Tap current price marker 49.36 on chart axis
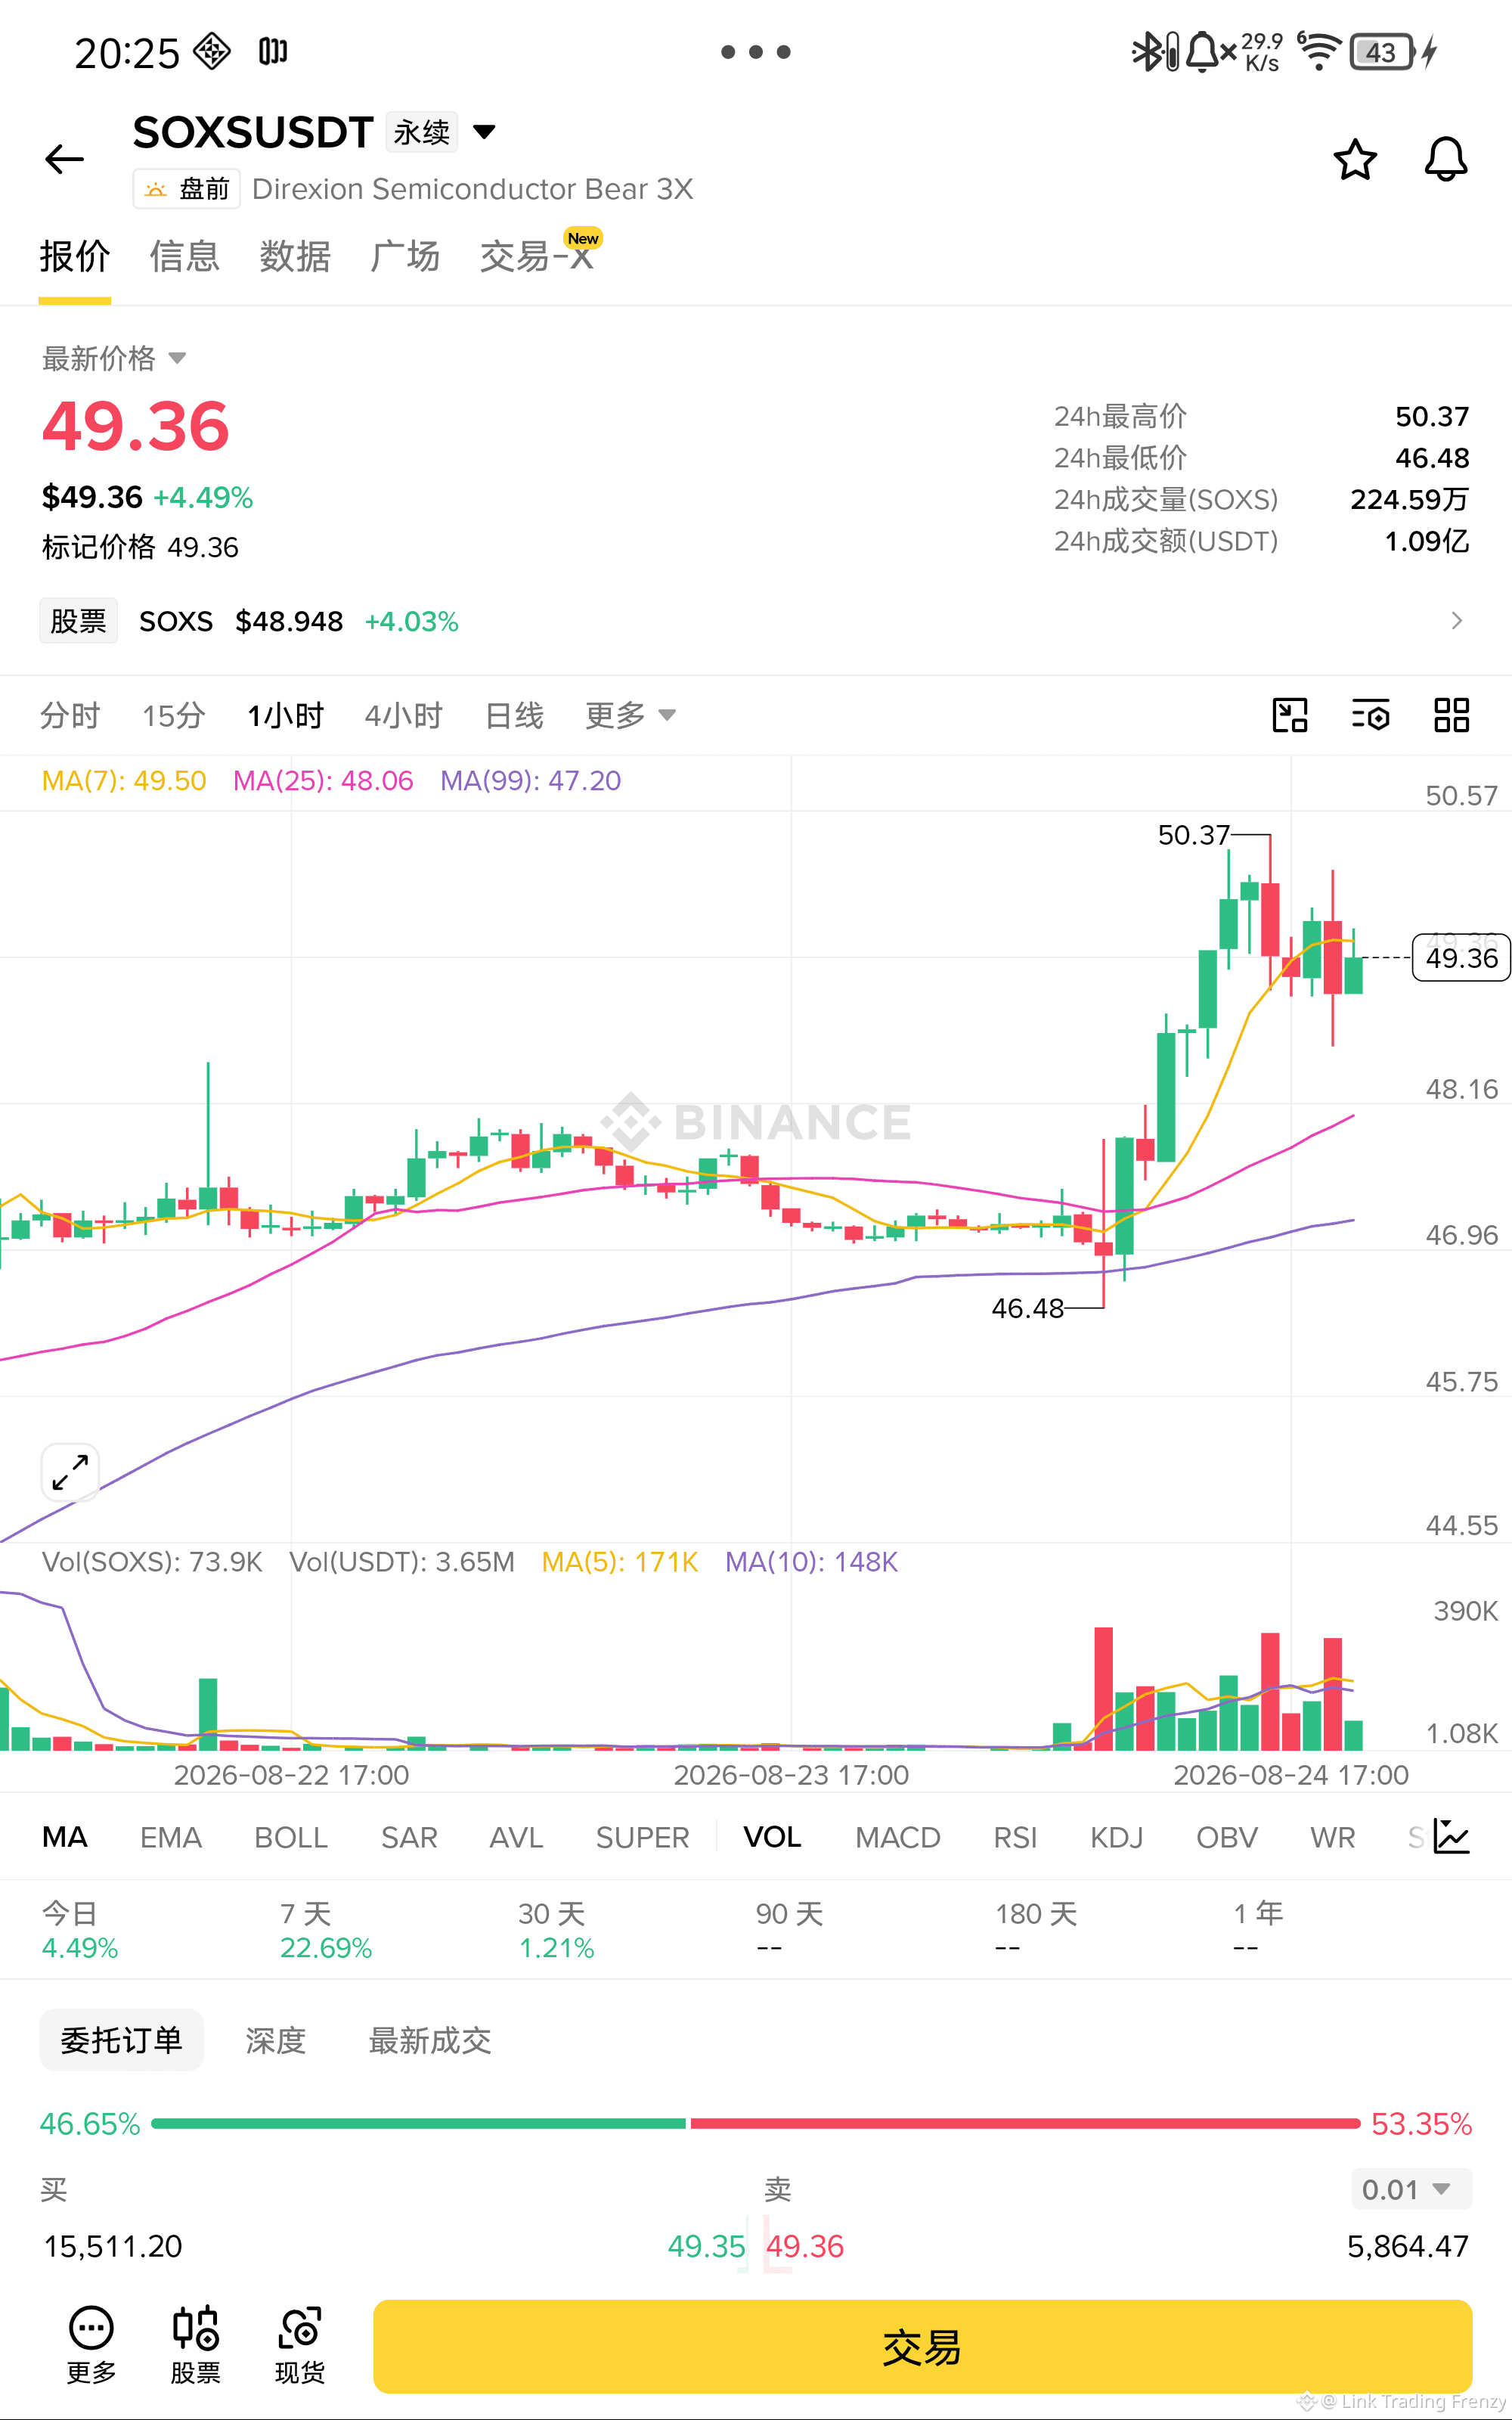Image resolution: width=1512 pixels, height=2420 pixels. pos(1461,958)
